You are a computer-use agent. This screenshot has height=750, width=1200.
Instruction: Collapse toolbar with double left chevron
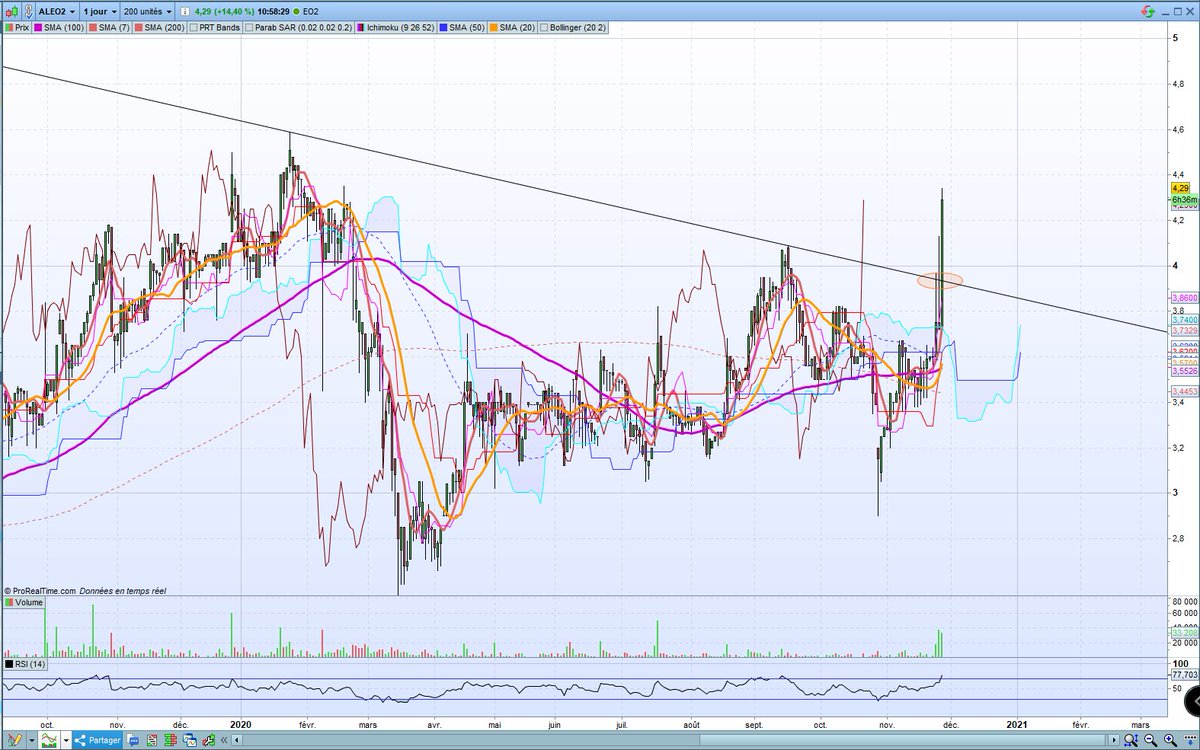tap(224, 740)
